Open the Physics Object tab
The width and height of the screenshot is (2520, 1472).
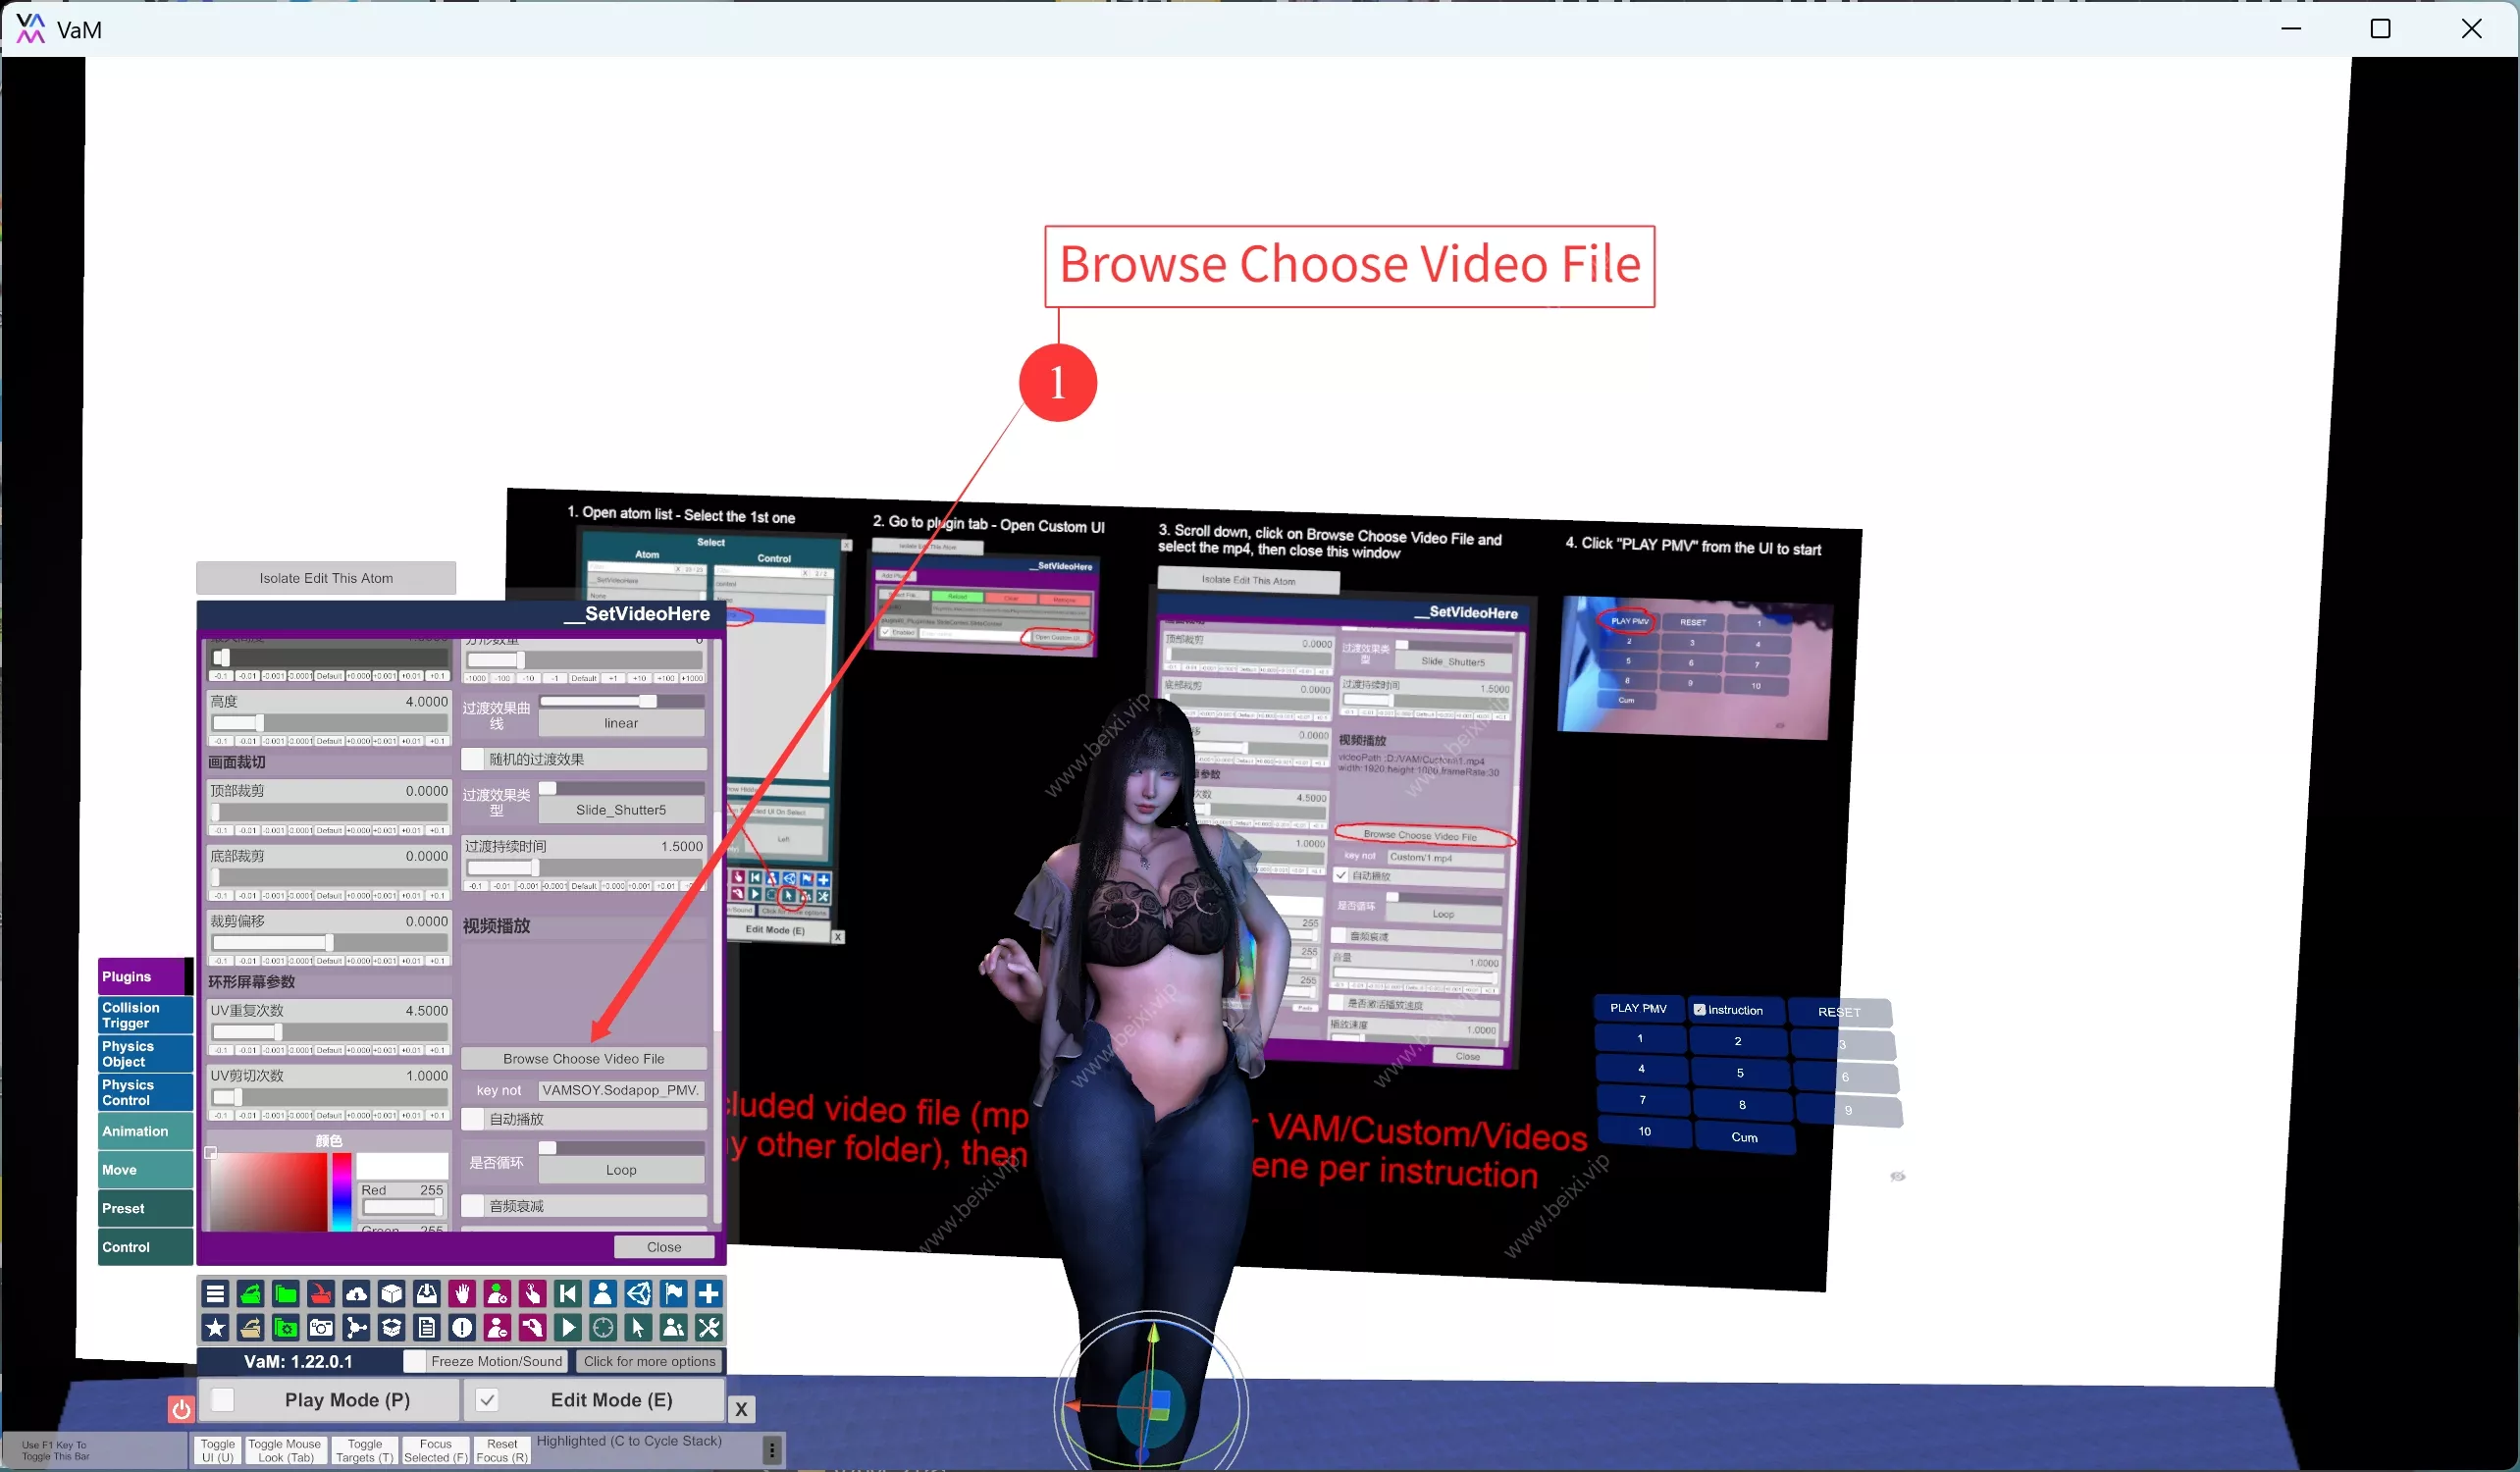(145, 1054)
